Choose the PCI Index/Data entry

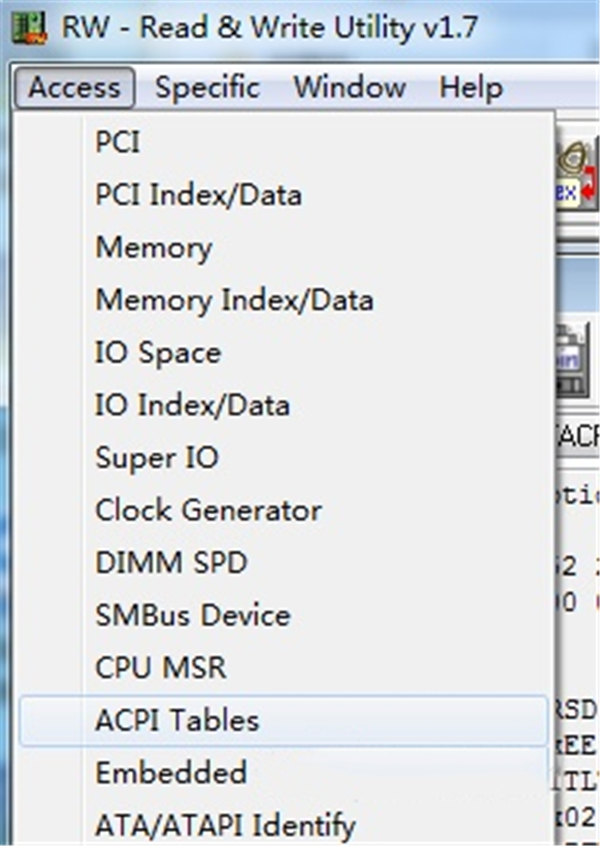pyautogui.click(x=197, y=194)
